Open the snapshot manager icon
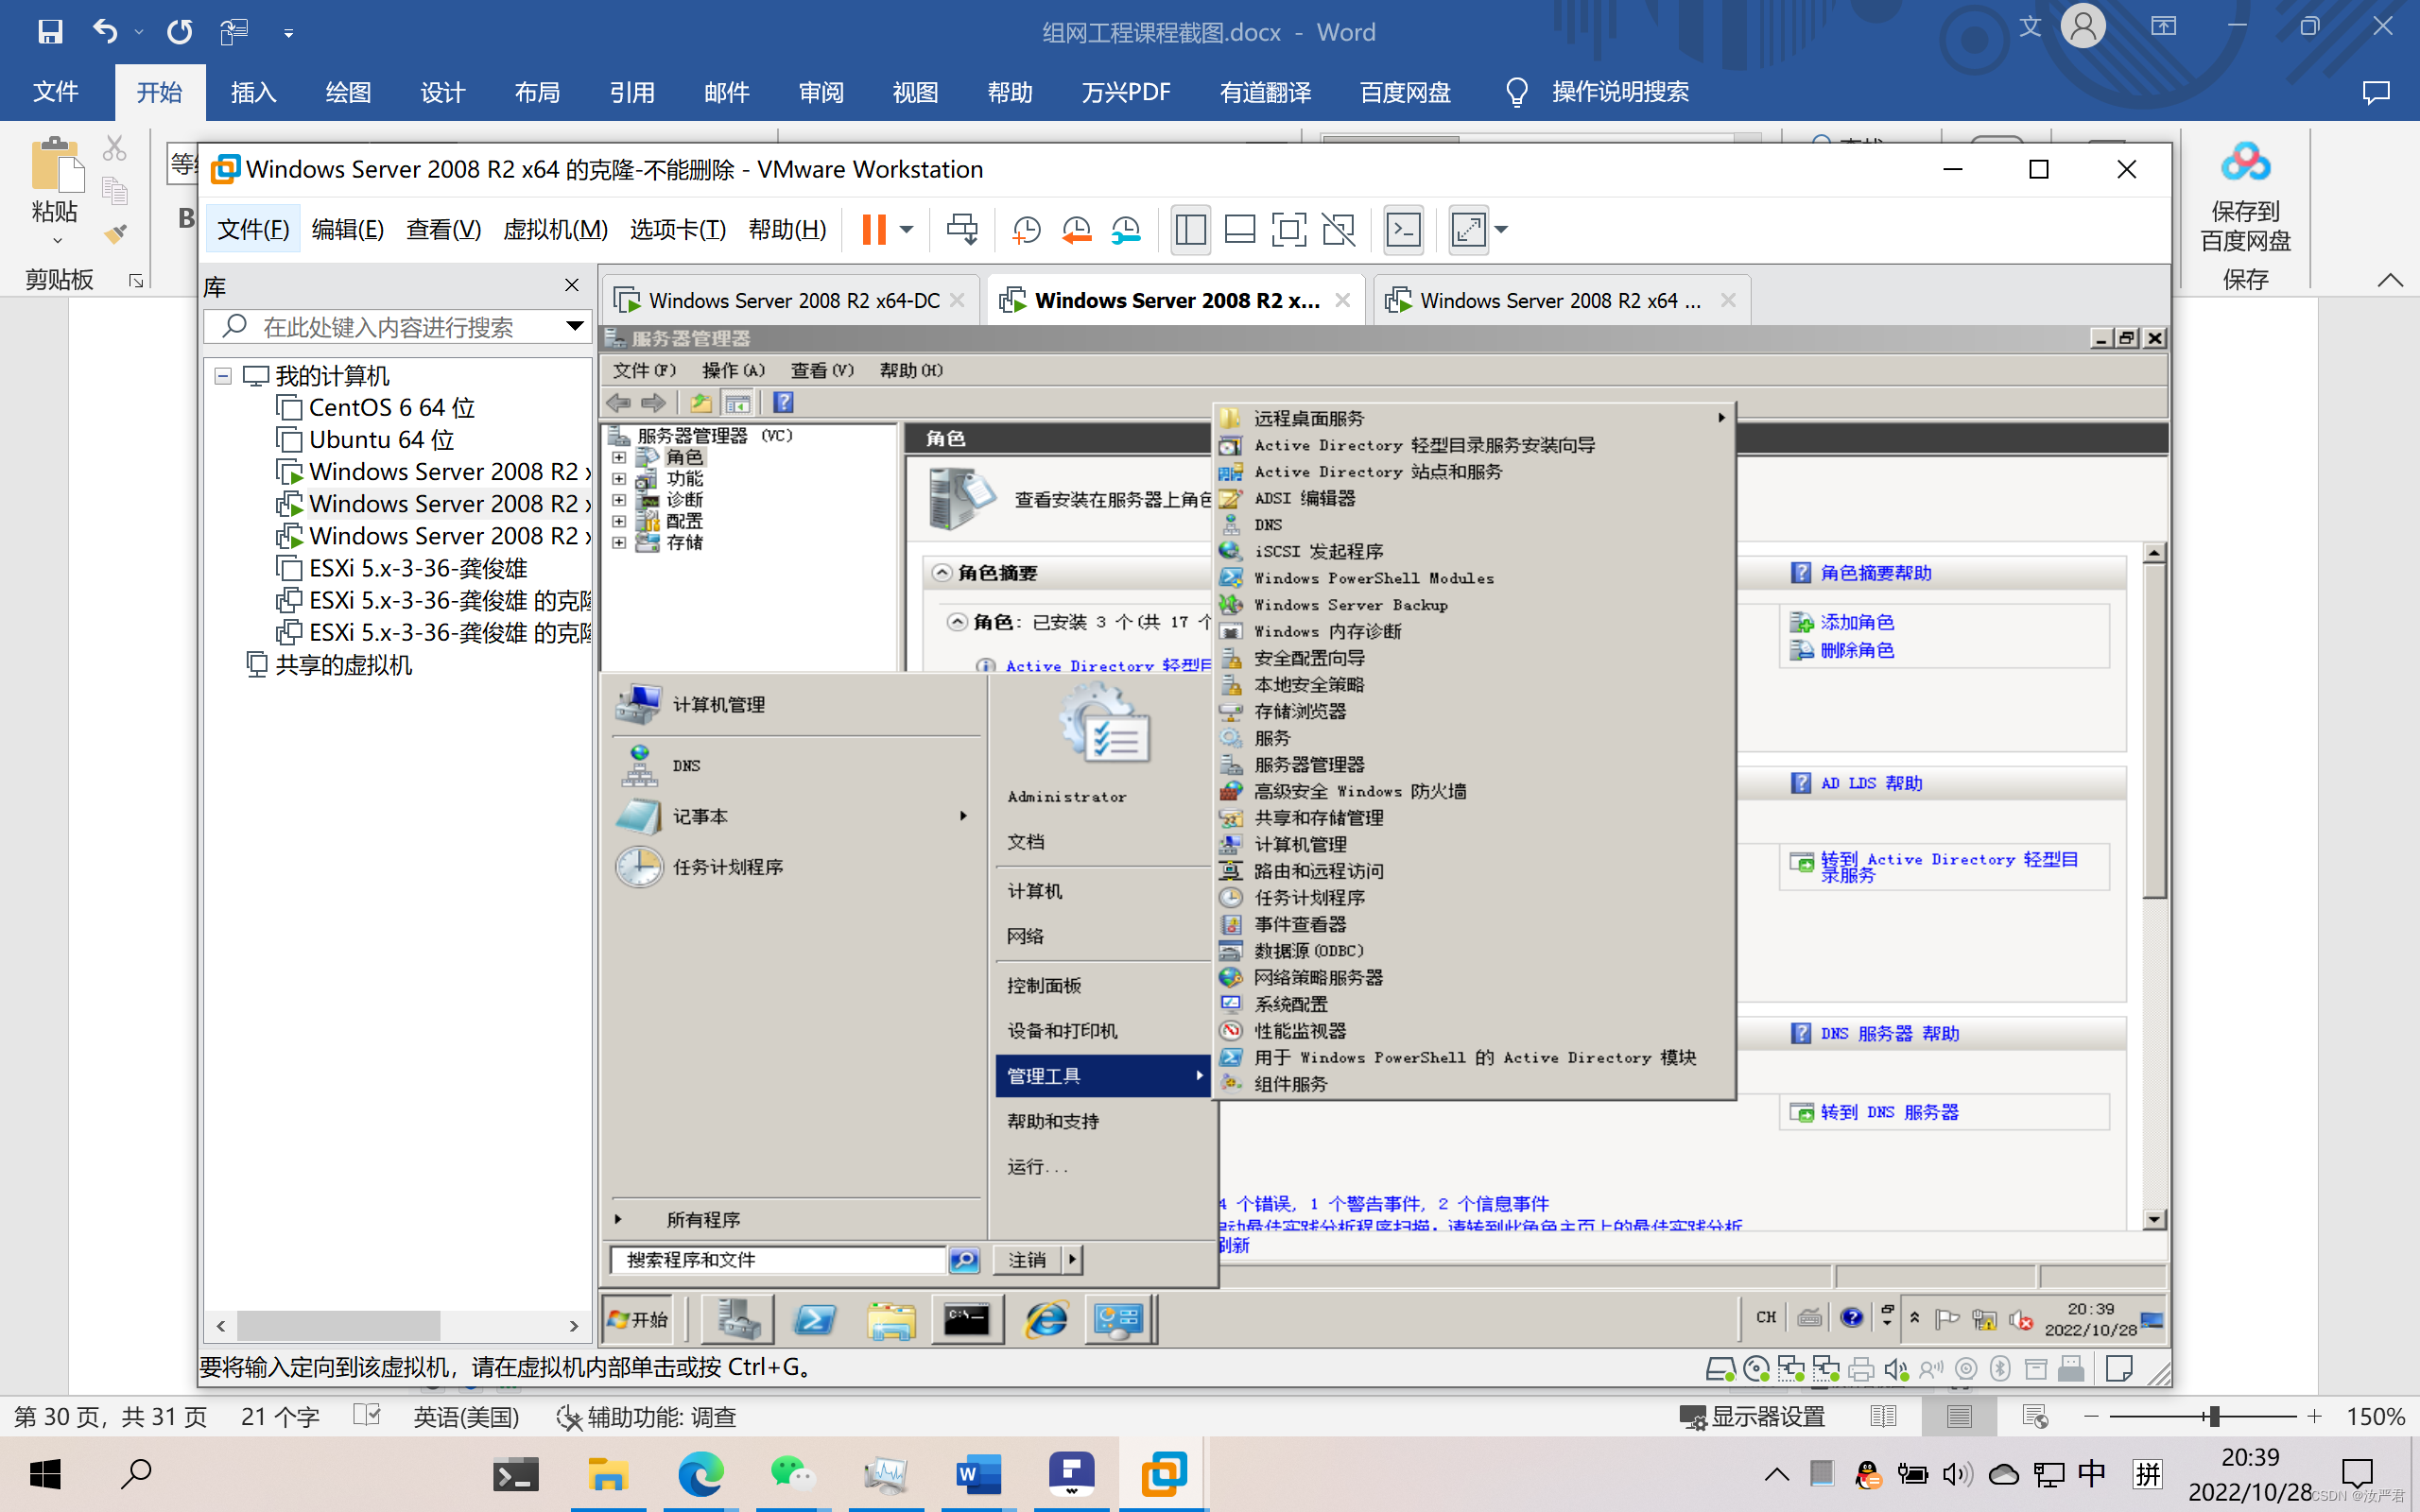The width and height of the screenshot is (2420, 1512). (1126, 230)
